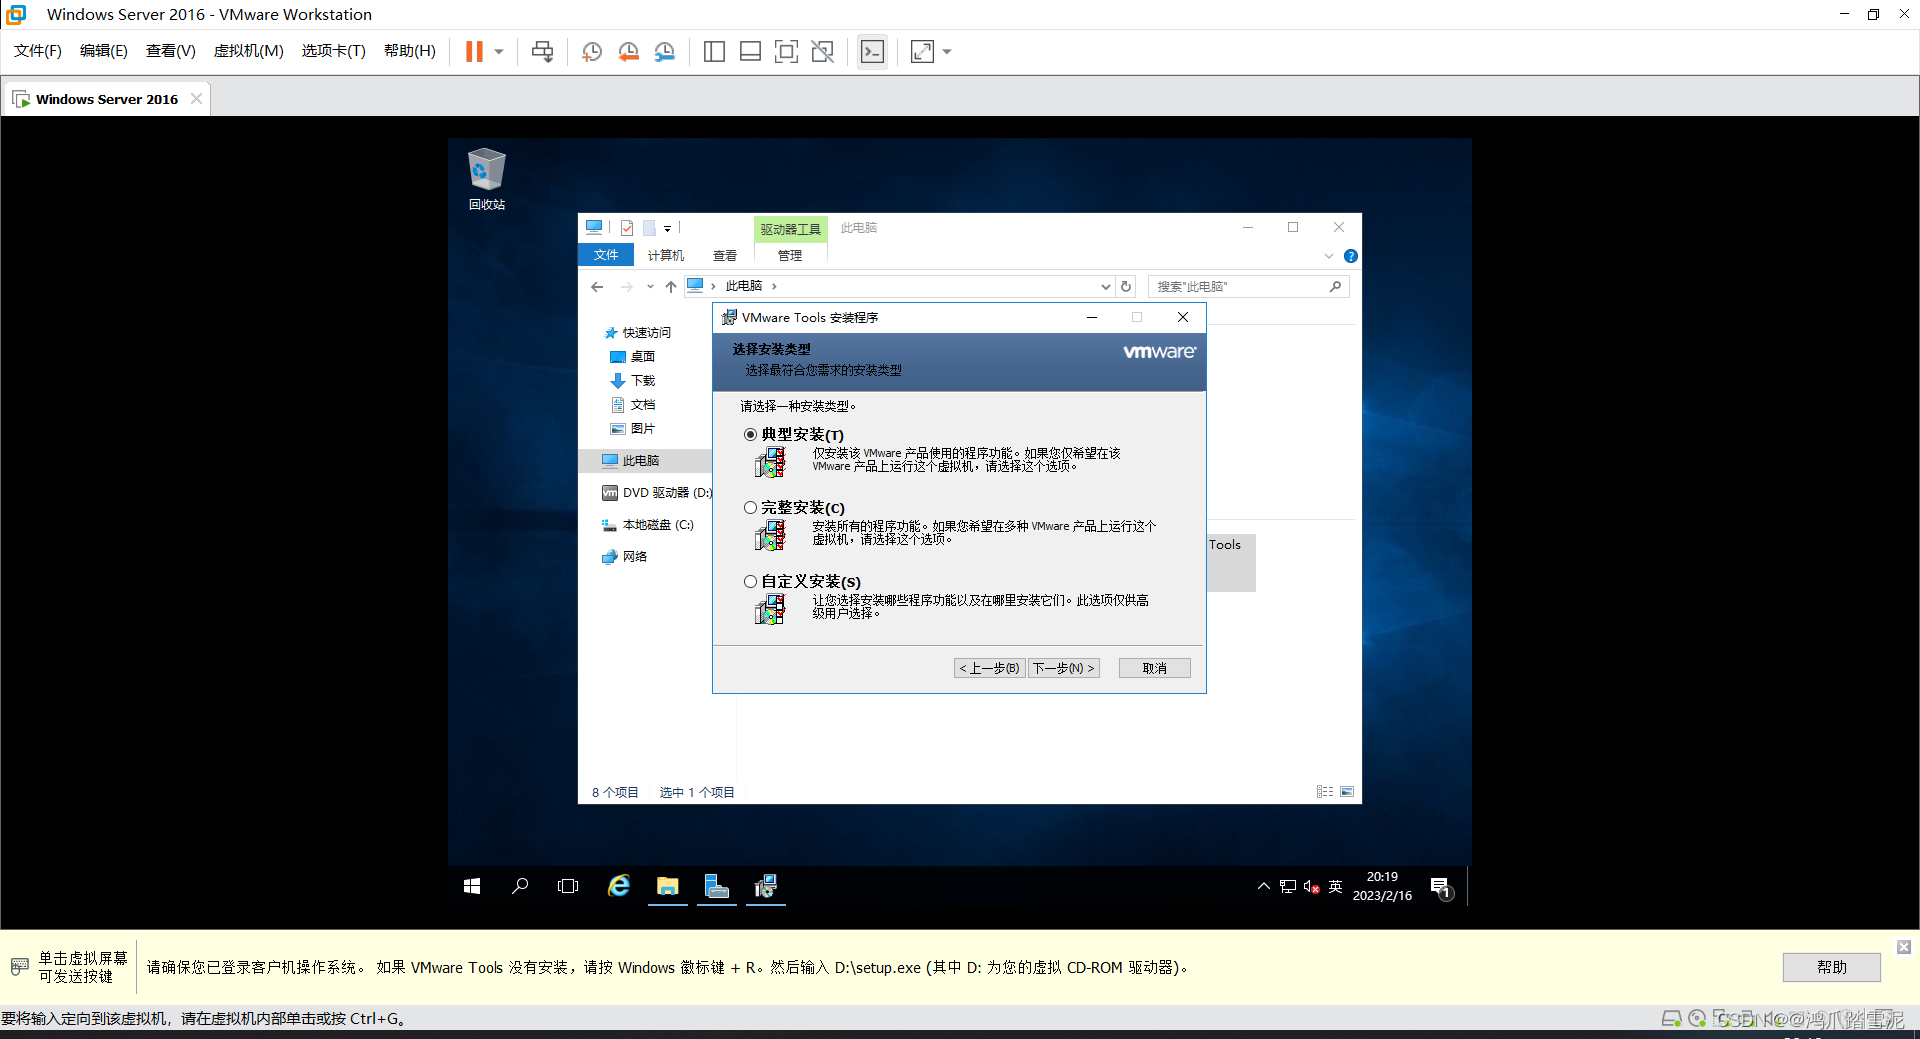Screen dimensions: 1920x1039
Task: Open the 计算机 ribbon tab
Action: click(666, 255)
